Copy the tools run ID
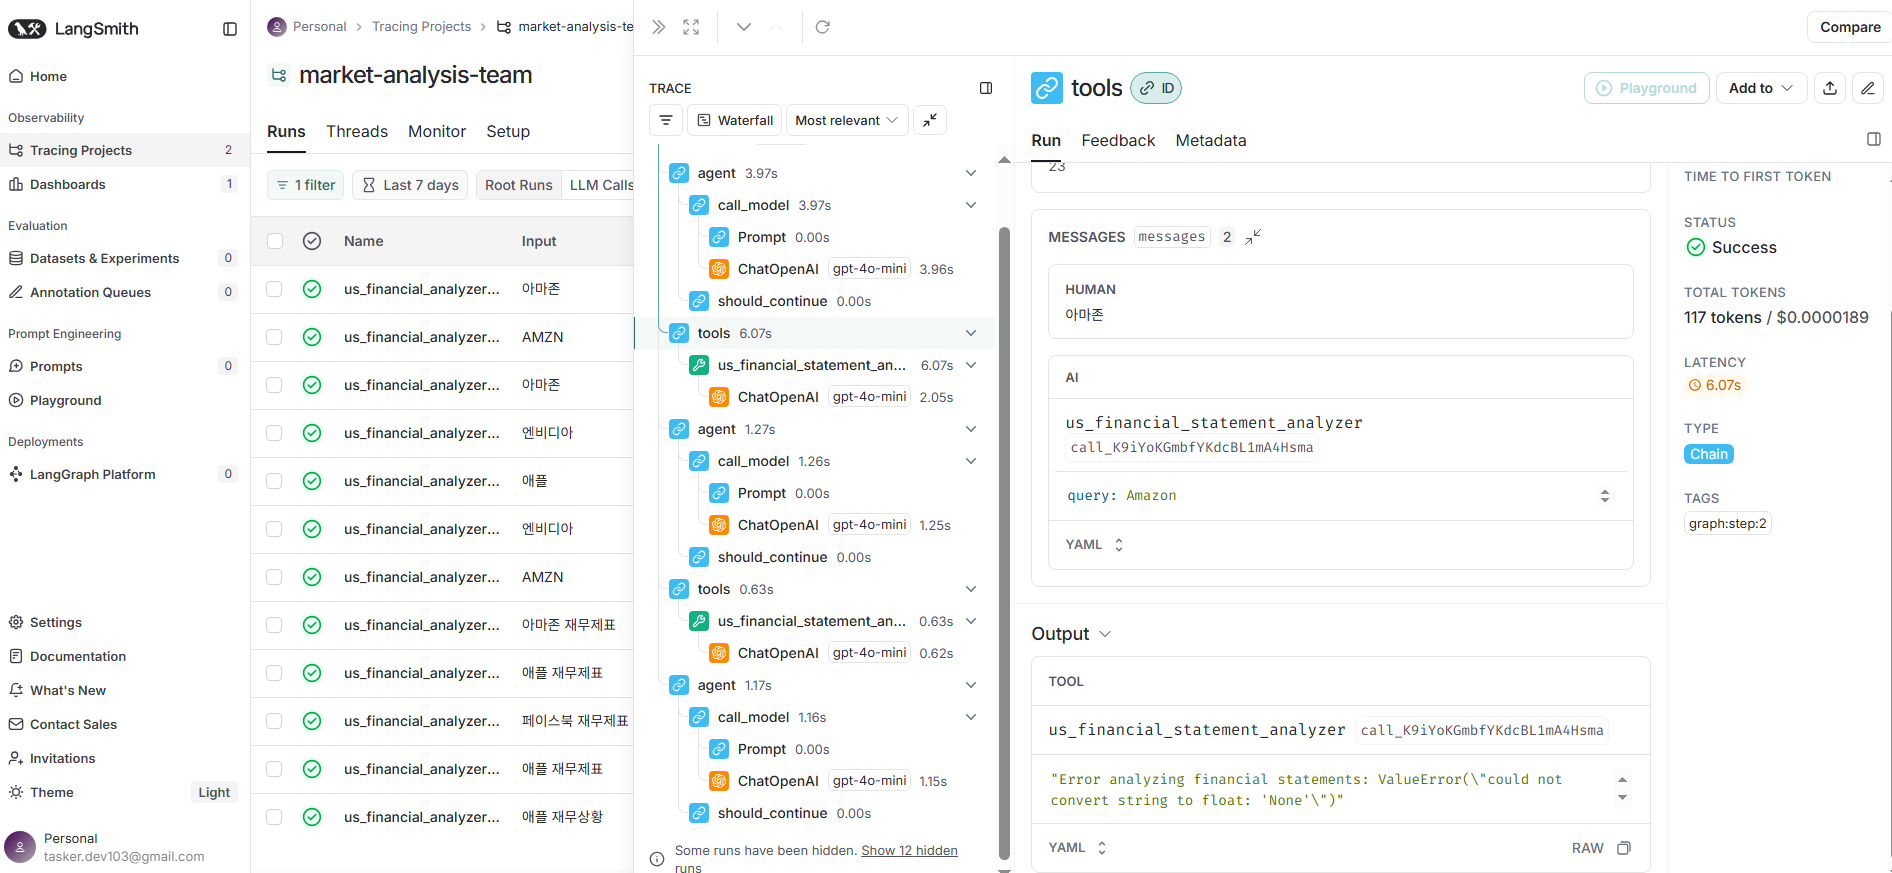1892x873 pixels. click(1156, 88)
